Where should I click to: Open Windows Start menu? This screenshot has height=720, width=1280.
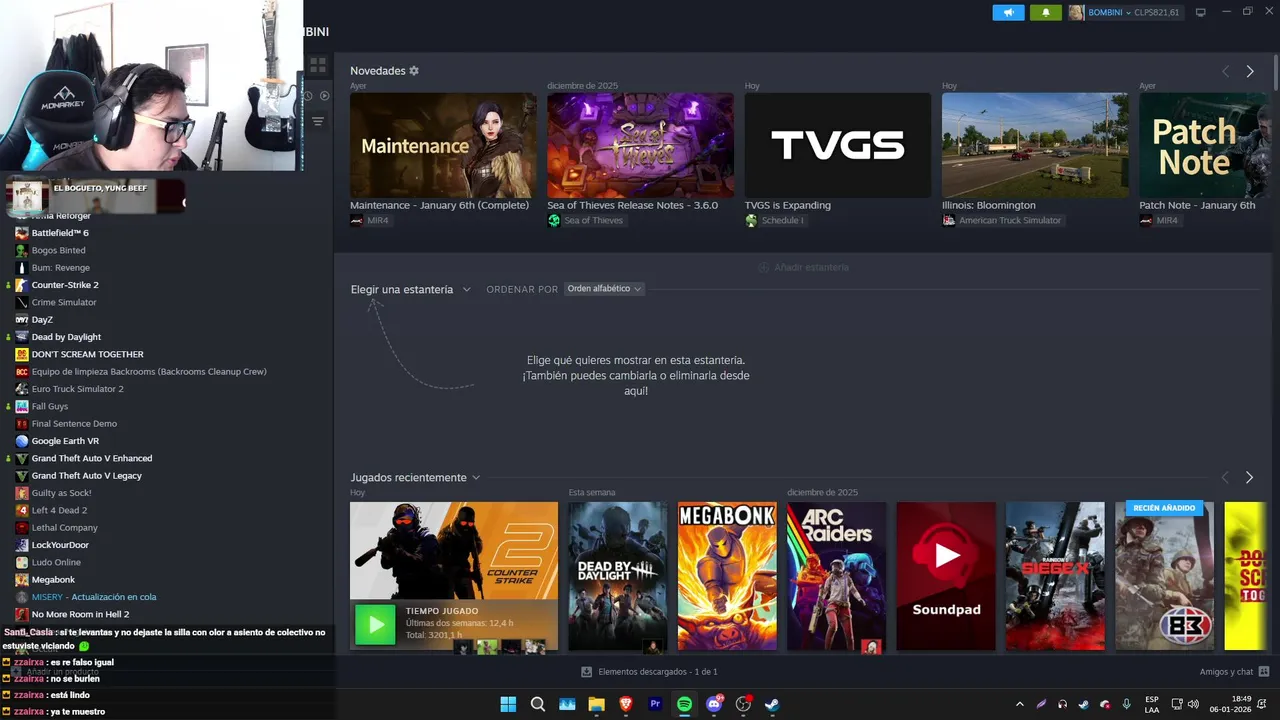(508, 704)
